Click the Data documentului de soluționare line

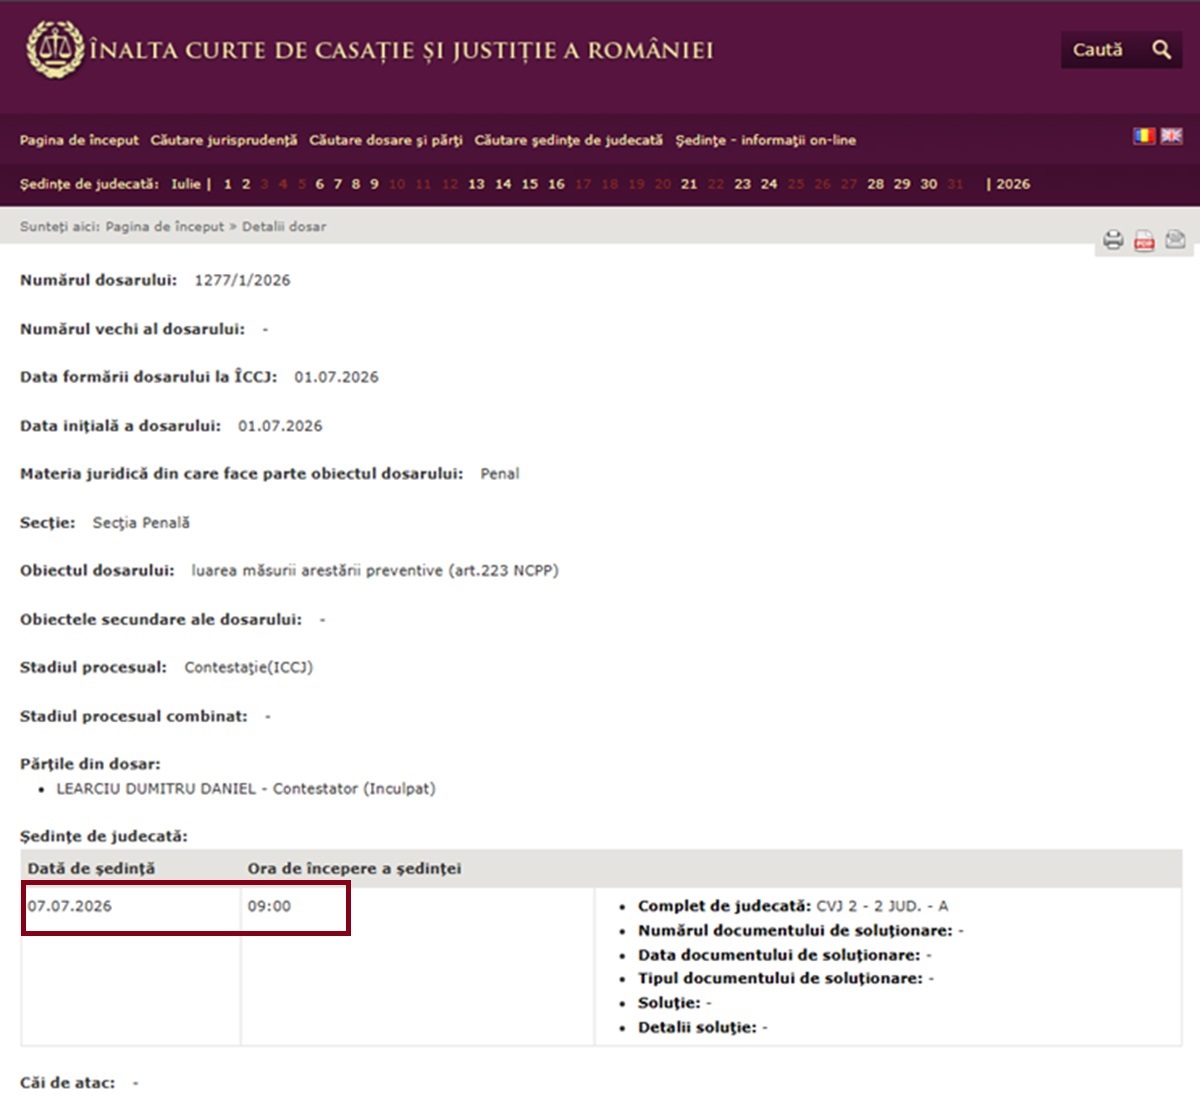pyautogui.click(x=785, y=955)
